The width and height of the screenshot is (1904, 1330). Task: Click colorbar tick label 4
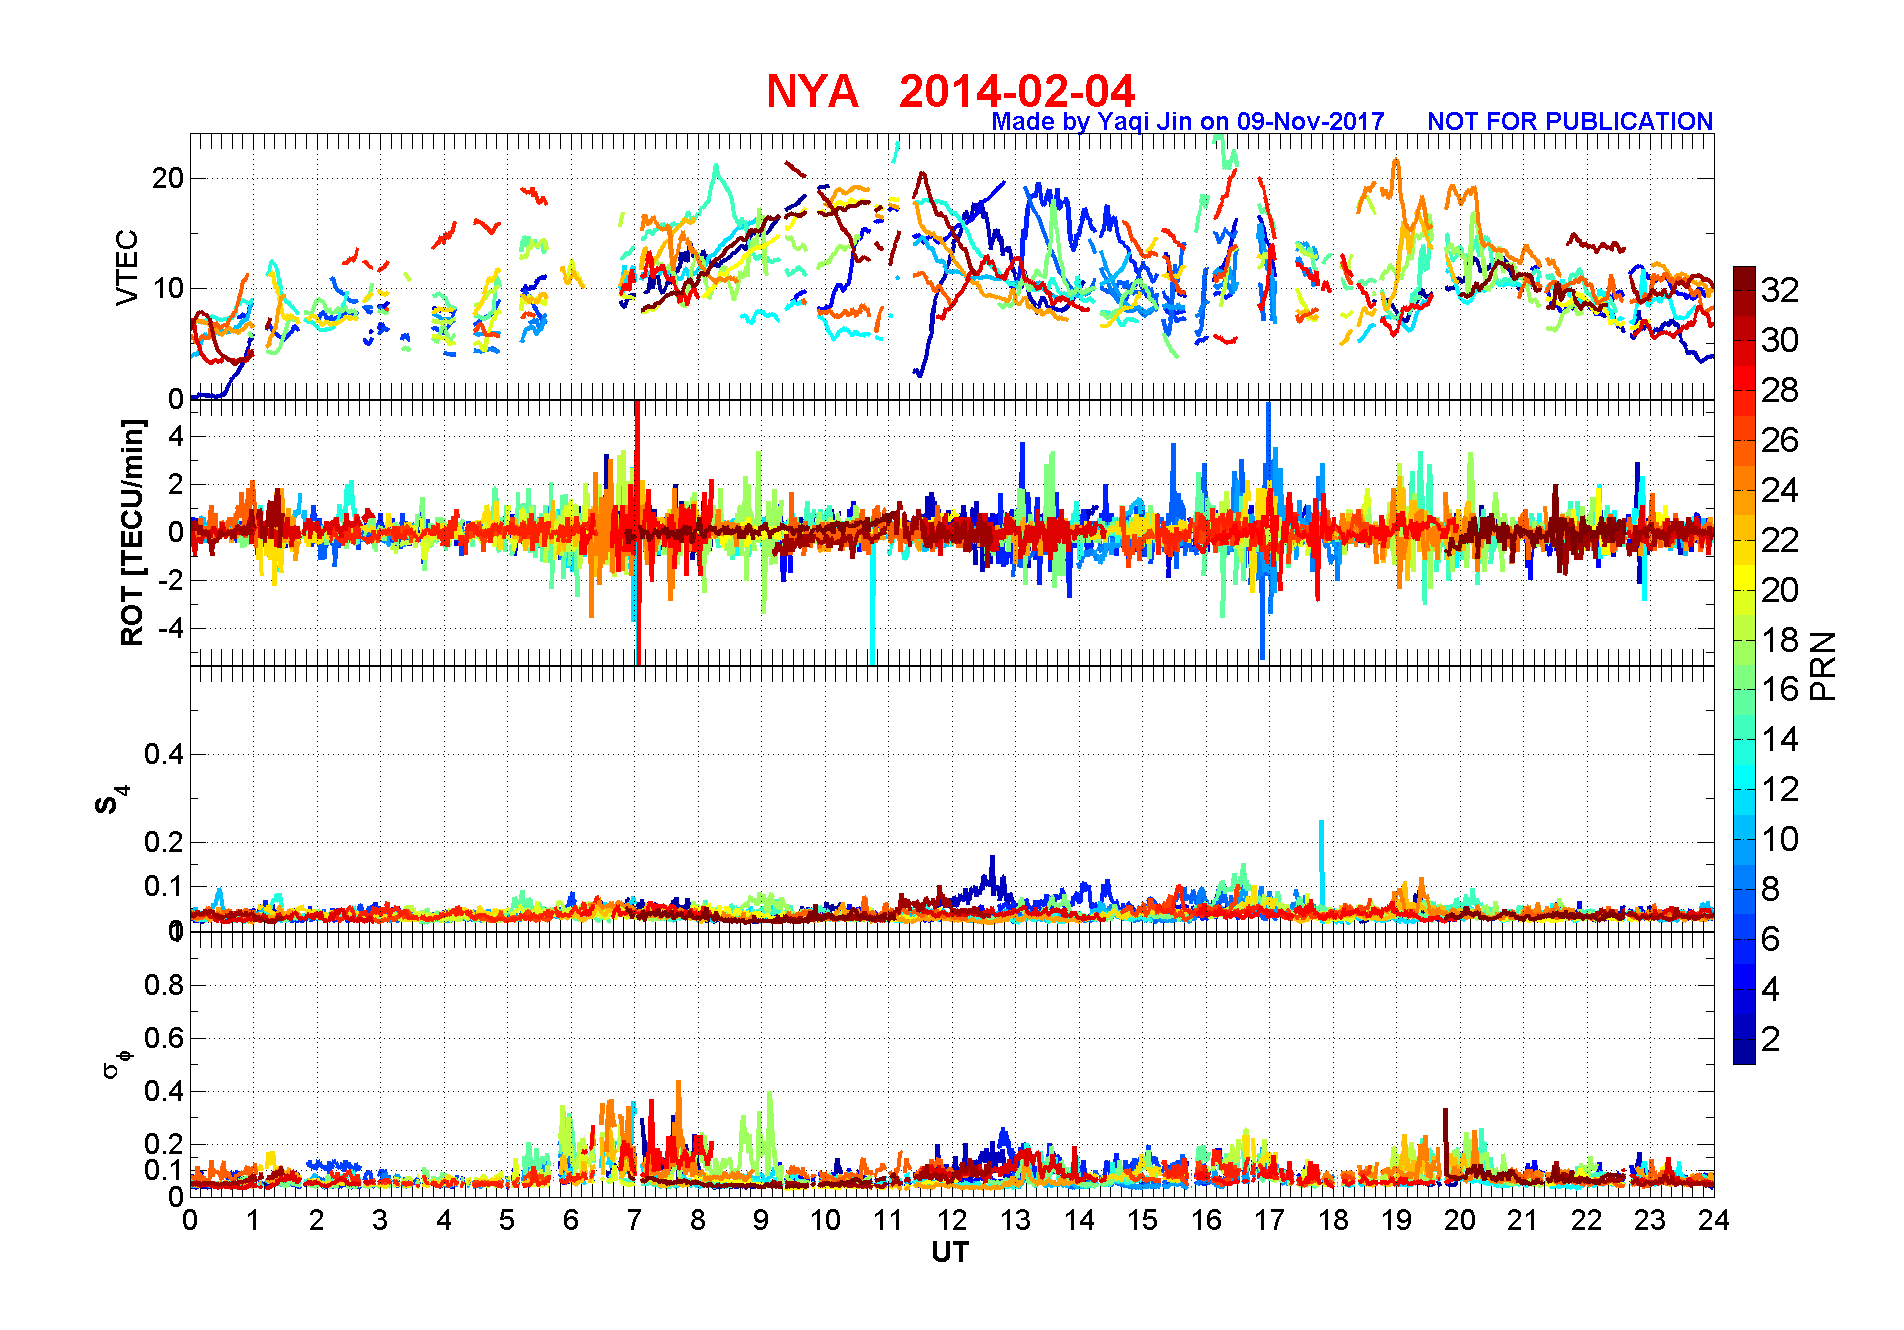[x=1771, y=989]
